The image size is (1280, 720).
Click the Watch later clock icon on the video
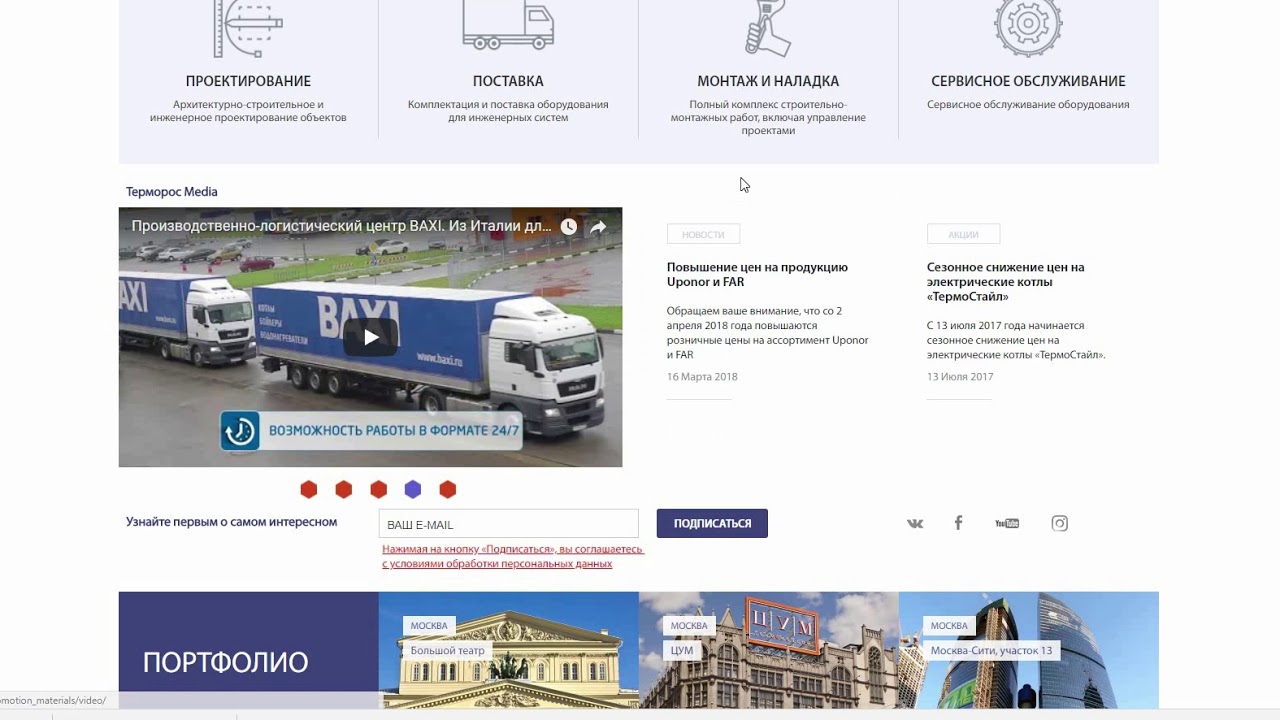[568, 227]
